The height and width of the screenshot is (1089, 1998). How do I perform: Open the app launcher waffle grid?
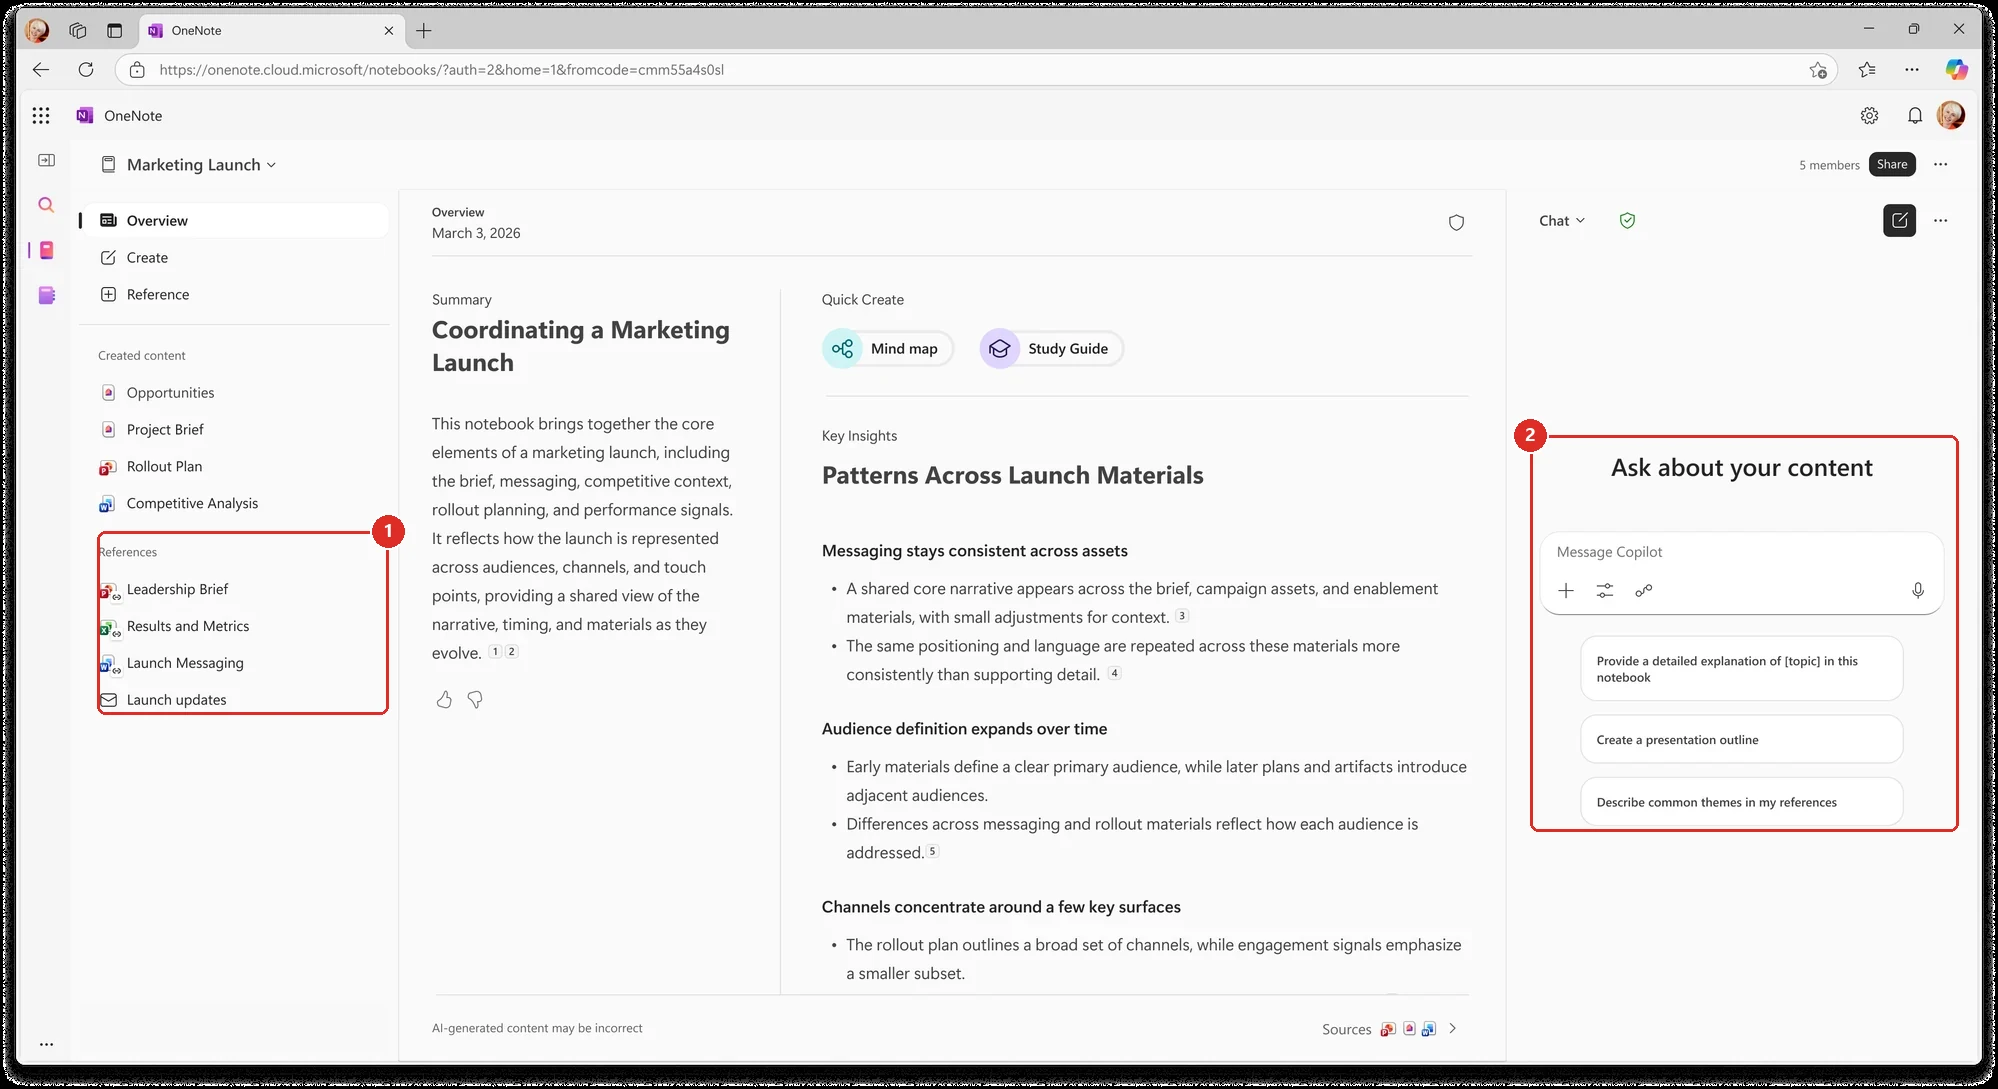point(41,116)
